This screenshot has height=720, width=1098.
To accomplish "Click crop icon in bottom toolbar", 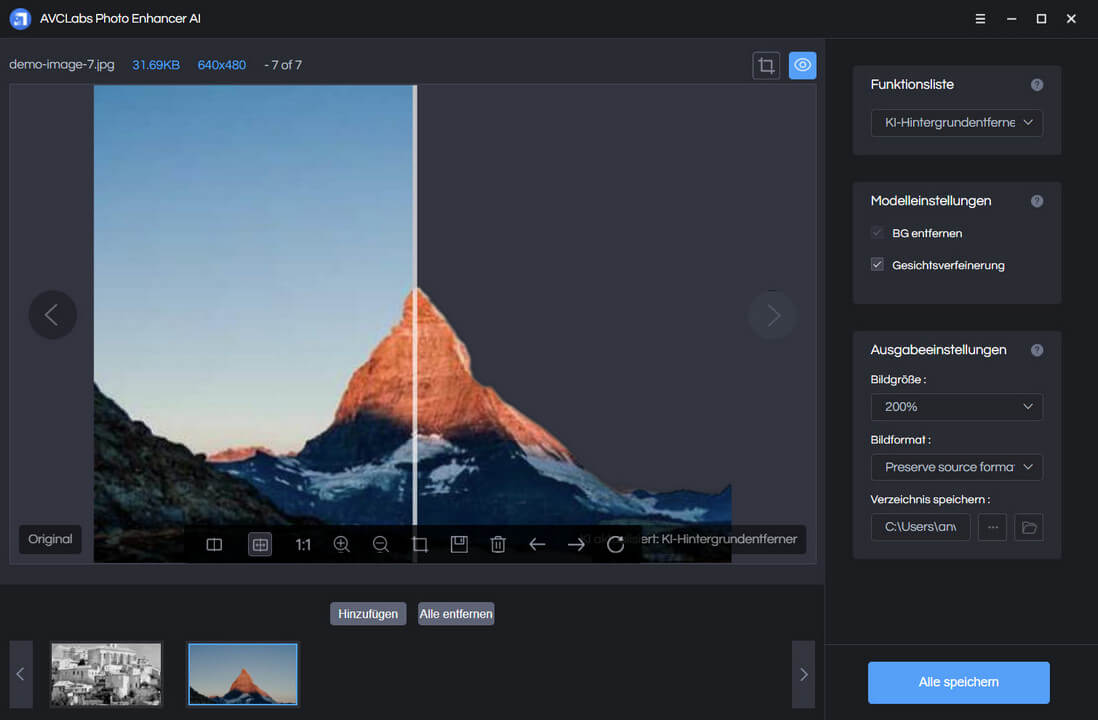I will pyautogui.click(x=420, y=544).
